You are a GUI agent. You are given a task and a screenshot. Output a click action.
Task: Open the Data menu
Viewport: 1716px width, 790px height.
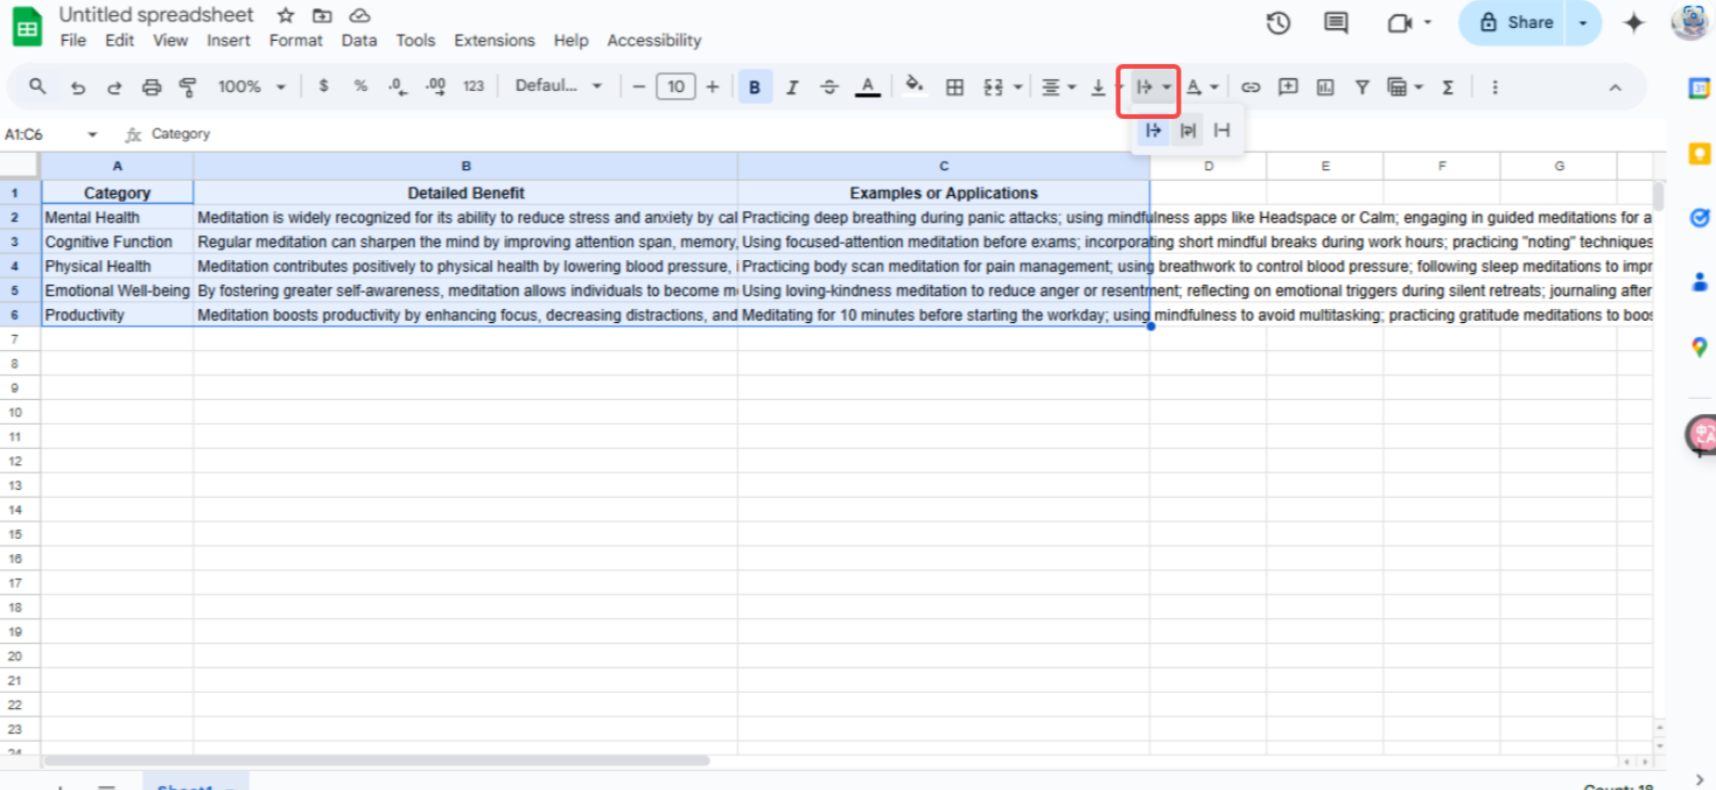[359, 41]
